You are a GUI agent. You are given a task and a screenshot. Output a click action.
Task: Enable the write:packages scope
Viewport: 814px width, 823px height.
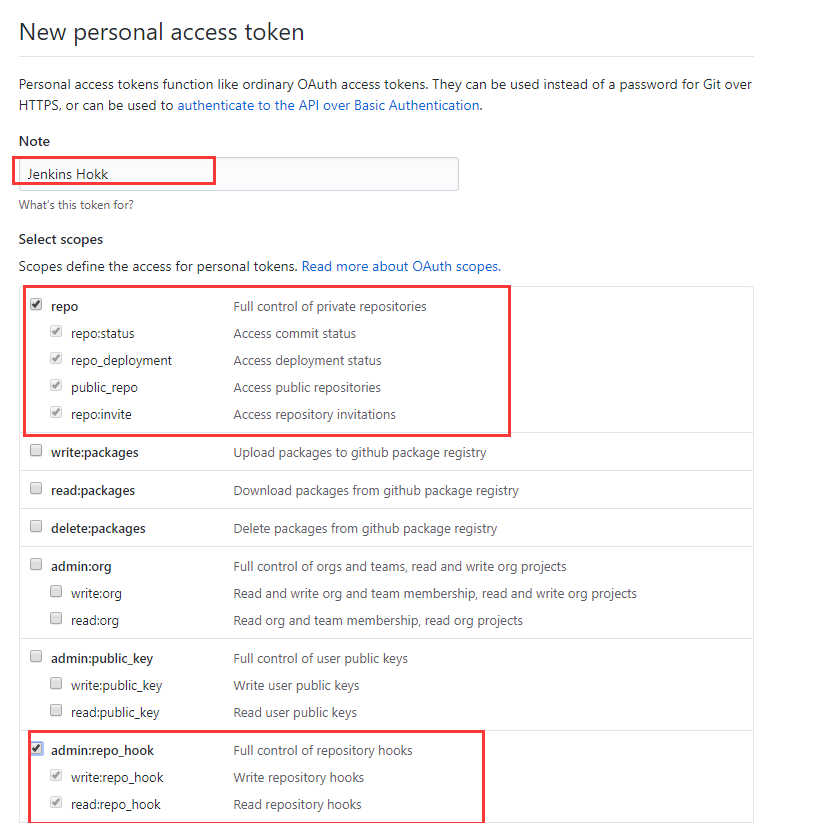click(x=37, y=452)
